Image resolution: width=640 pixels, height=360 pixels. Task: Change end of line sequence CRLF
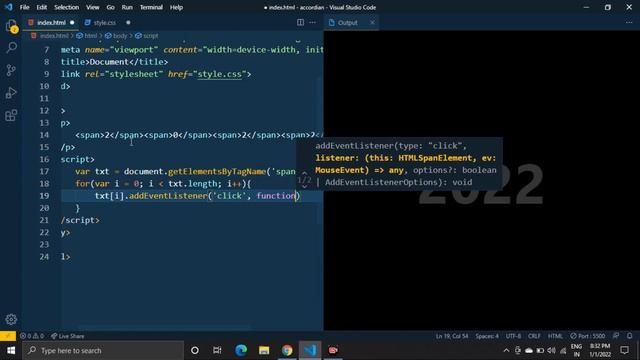point(534,336)
